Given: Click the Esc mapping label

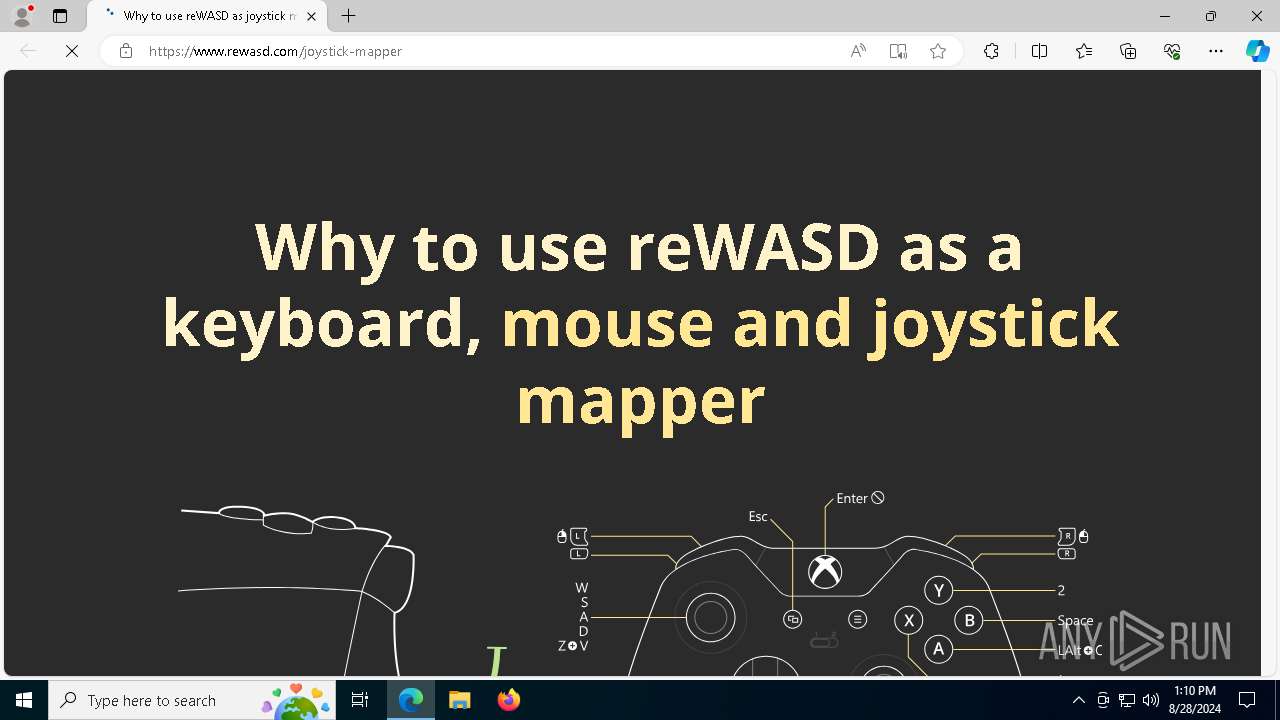Looking at the screenshot, I should click(x=758, y=517).
